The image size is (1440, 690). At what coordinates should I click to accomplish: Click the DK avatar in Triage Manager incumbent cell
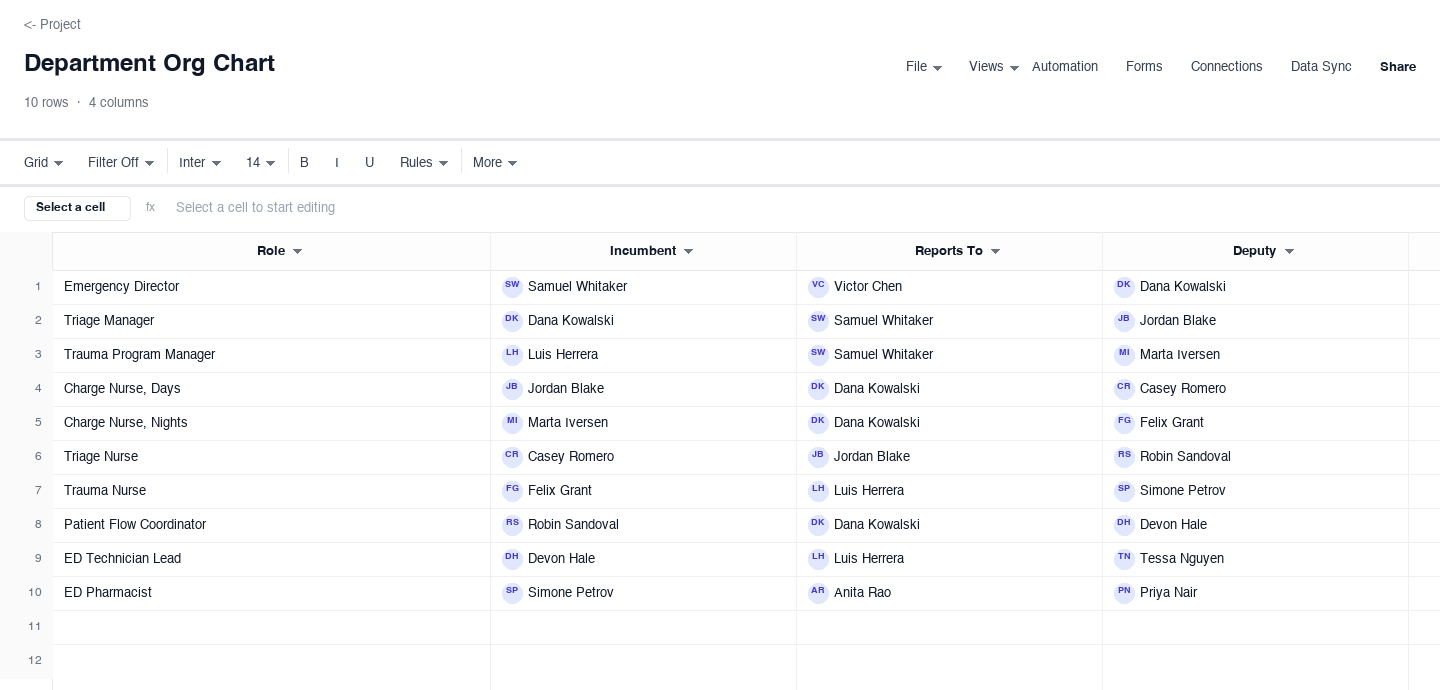tap(512, 321)
